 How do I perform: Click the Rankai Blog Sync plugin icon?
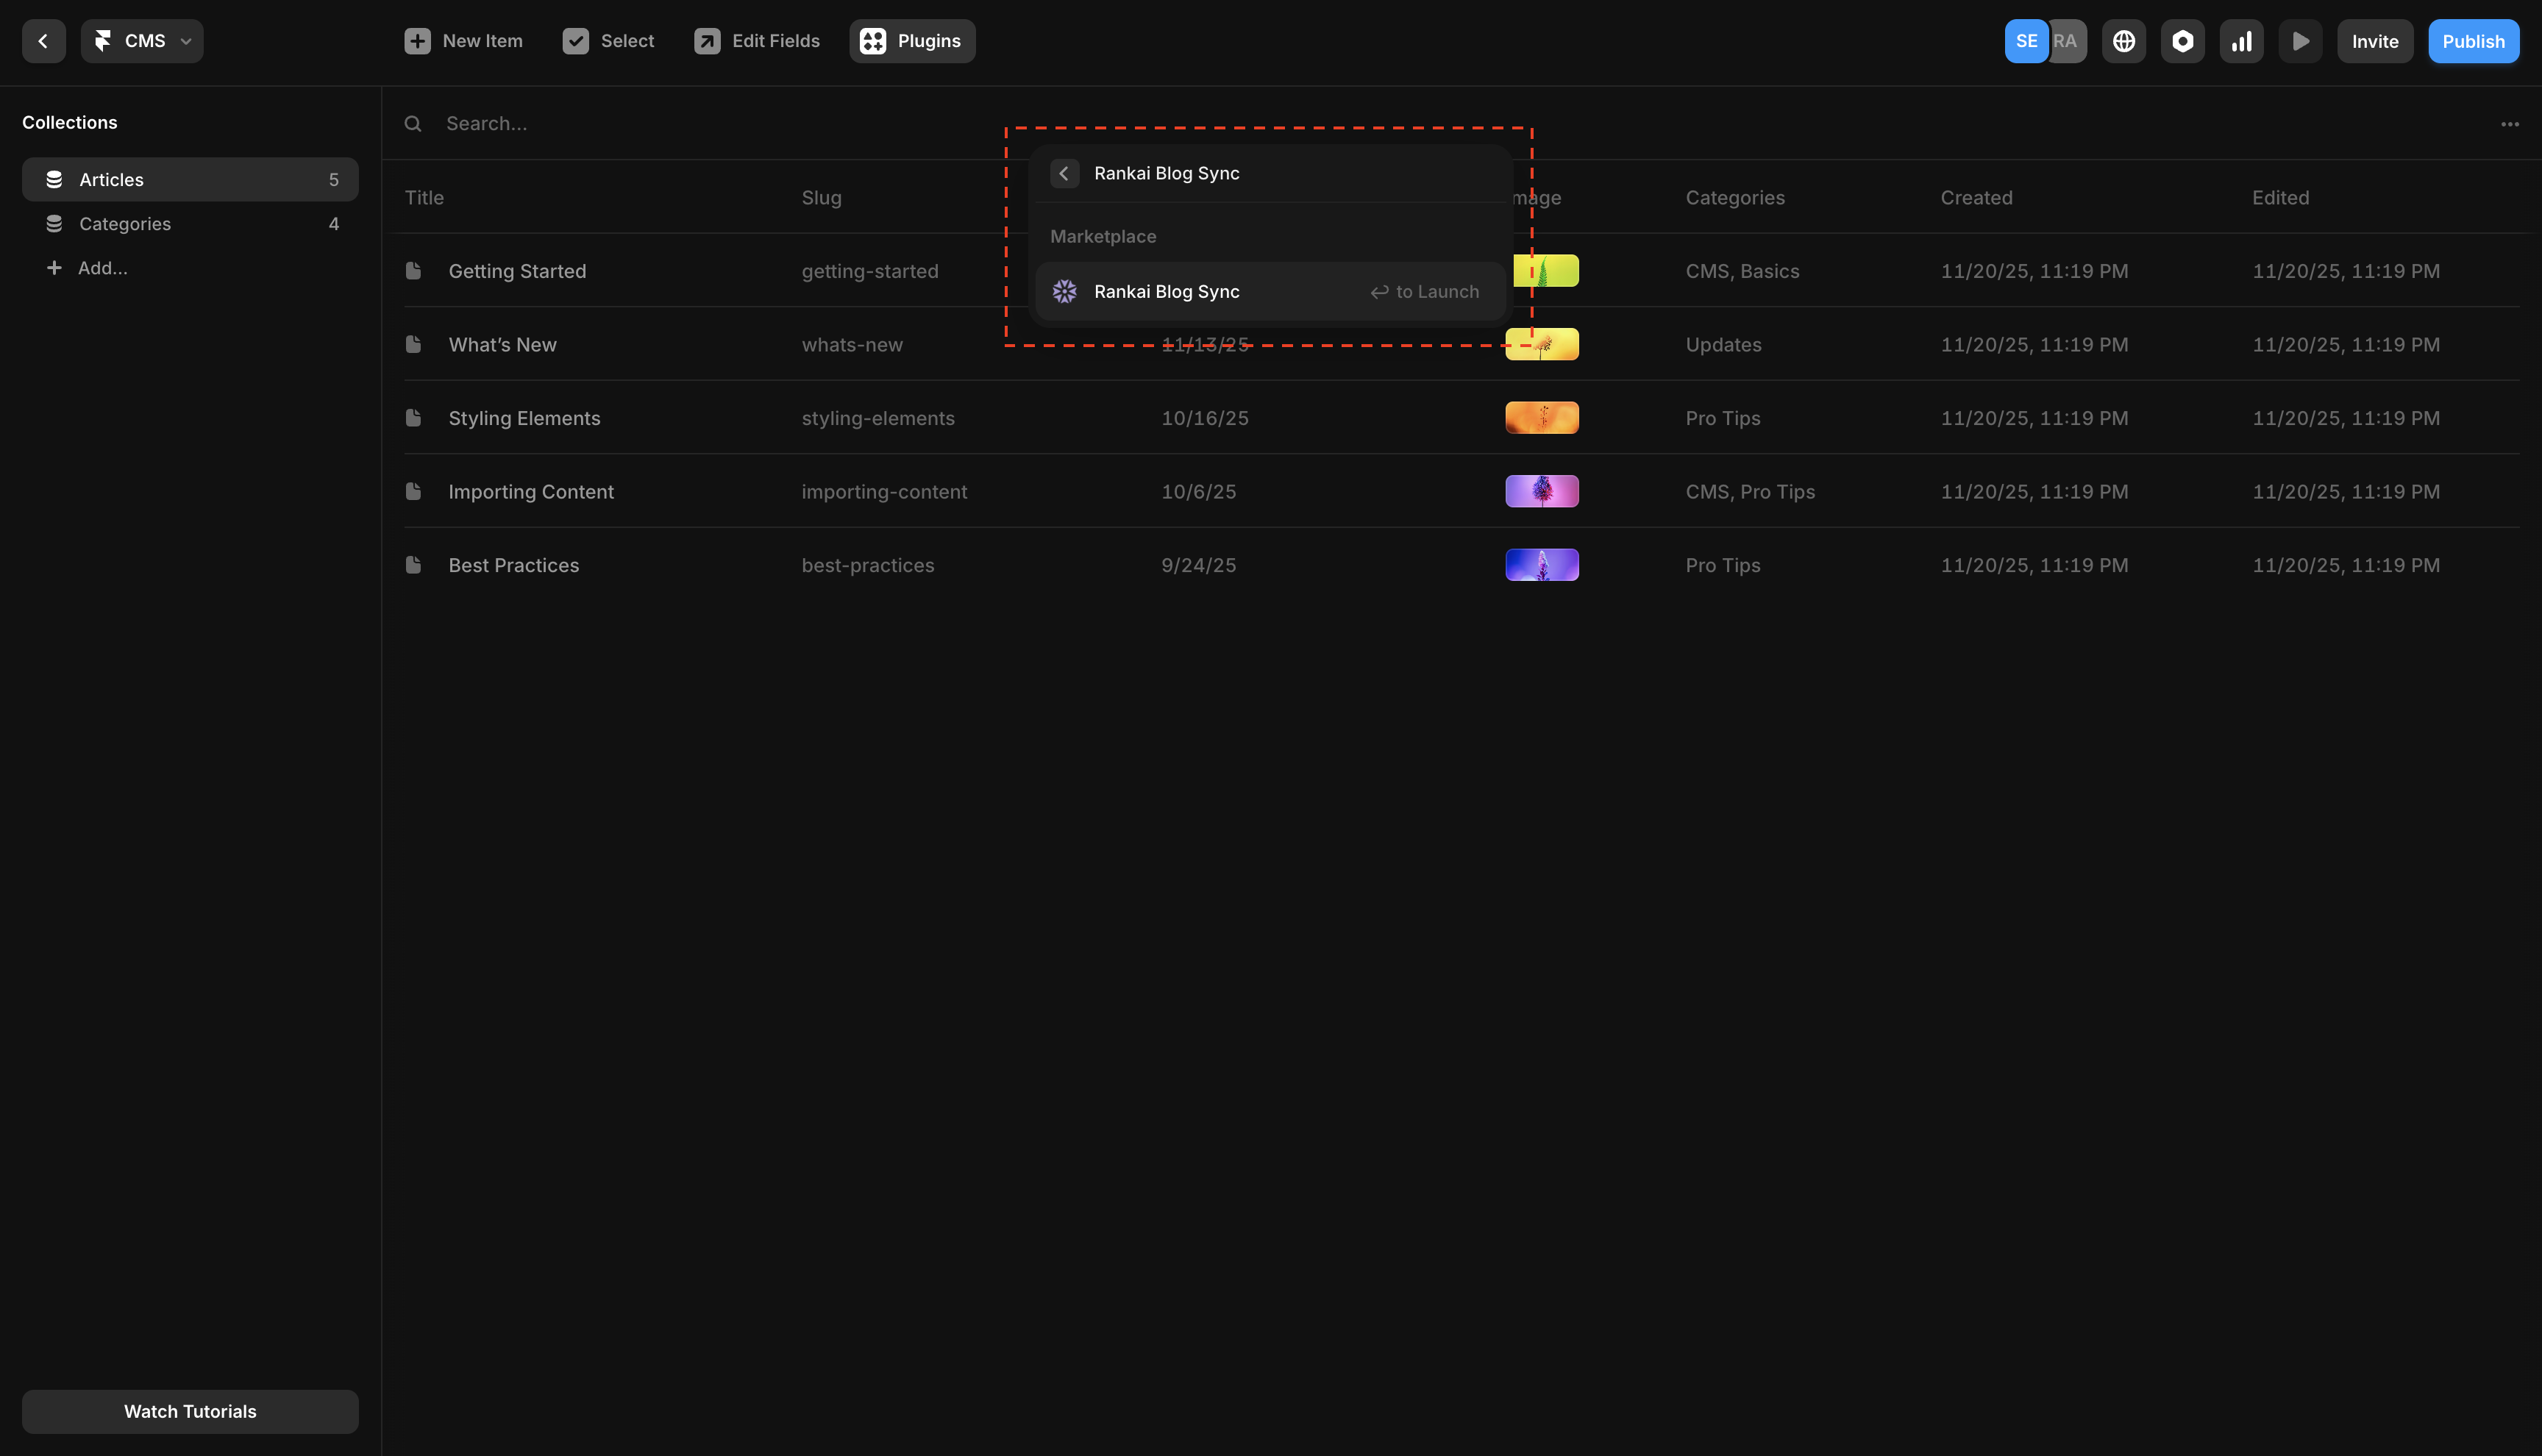1065,291
